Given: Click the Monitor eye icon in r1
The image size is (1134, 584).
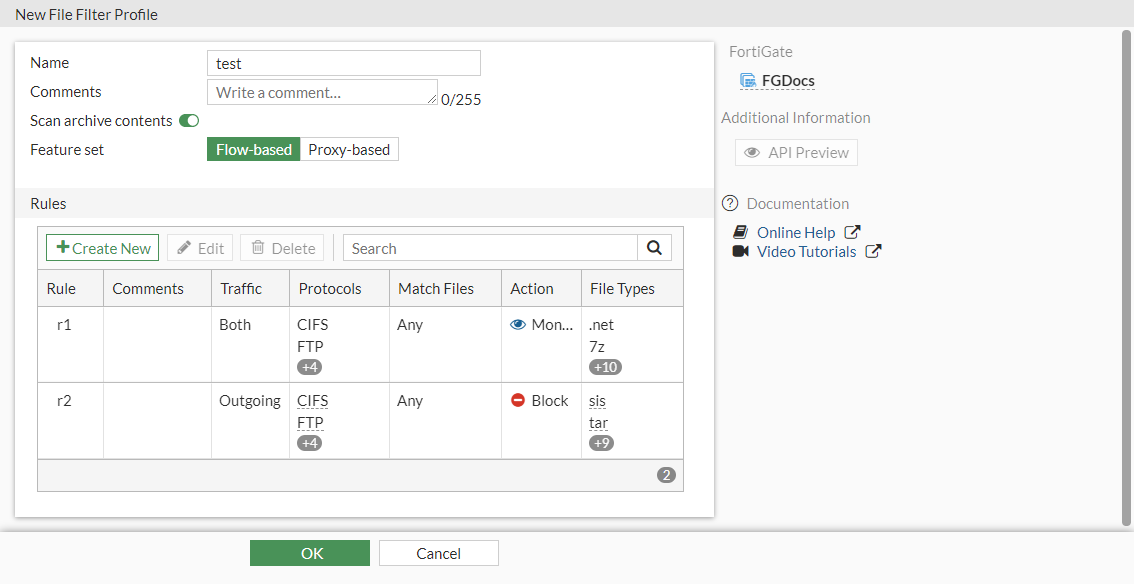Looking at the screenshot, I should pos(518,325).
